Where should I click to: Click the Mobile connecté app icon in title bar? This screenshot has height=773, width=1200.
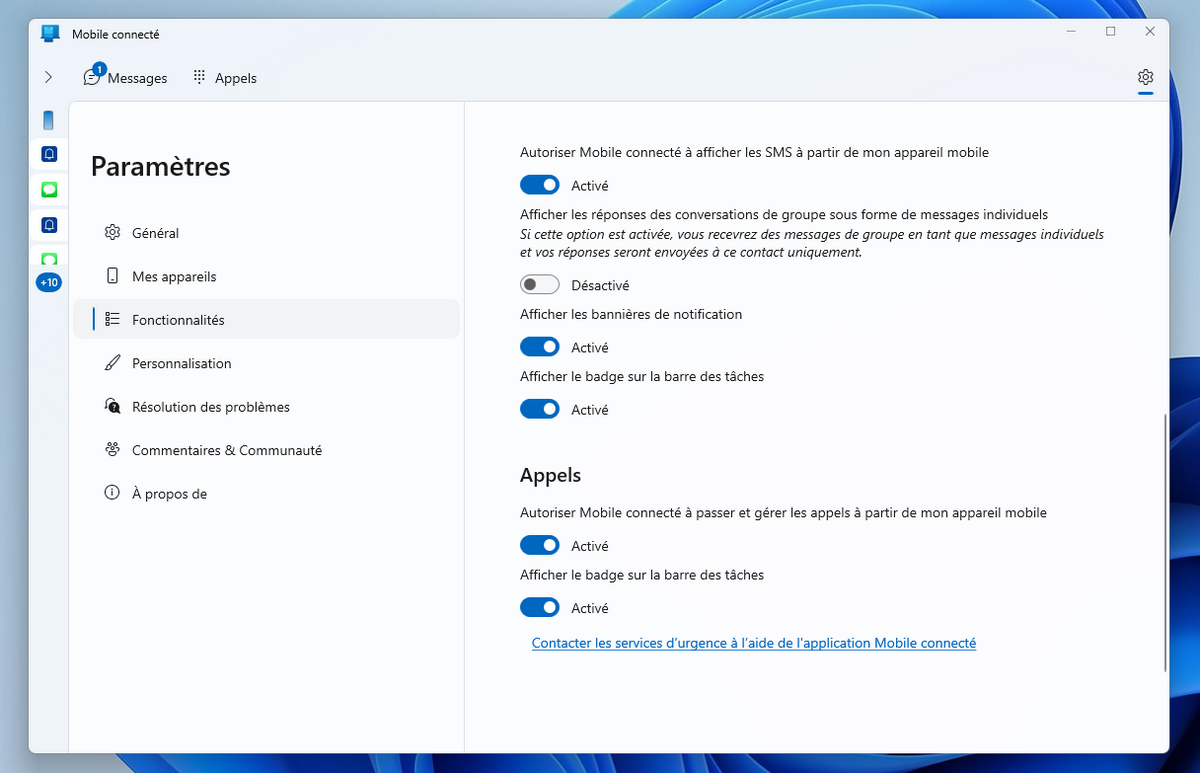pos(50,33)
